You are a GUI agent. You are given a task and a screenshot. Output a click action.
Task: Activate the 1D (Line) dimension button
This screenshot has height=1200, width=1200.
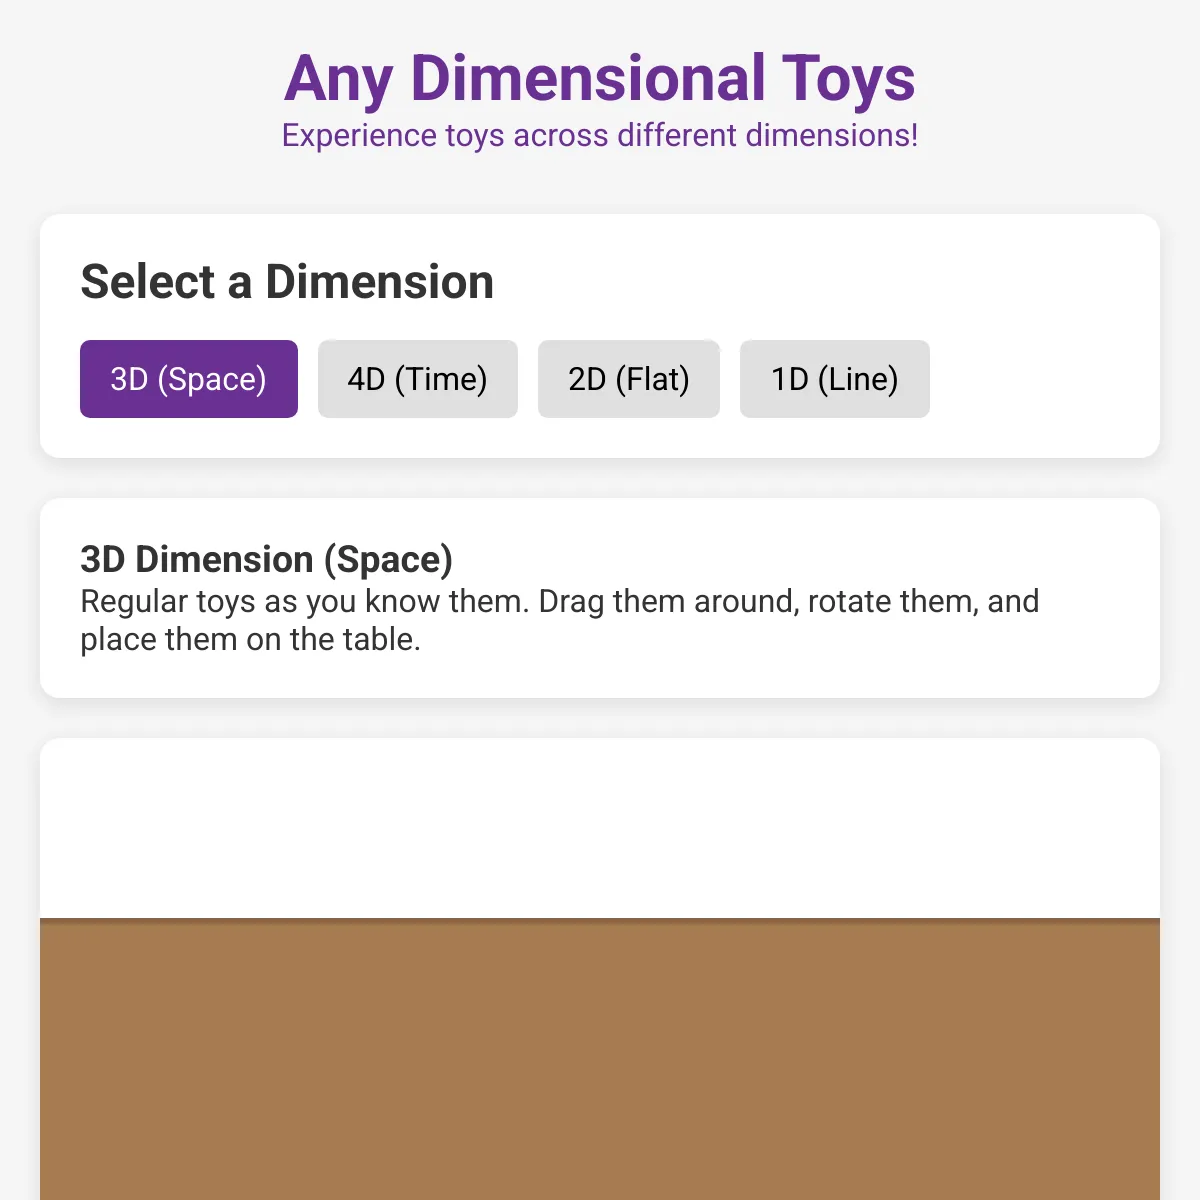click(x=835, y=379)
